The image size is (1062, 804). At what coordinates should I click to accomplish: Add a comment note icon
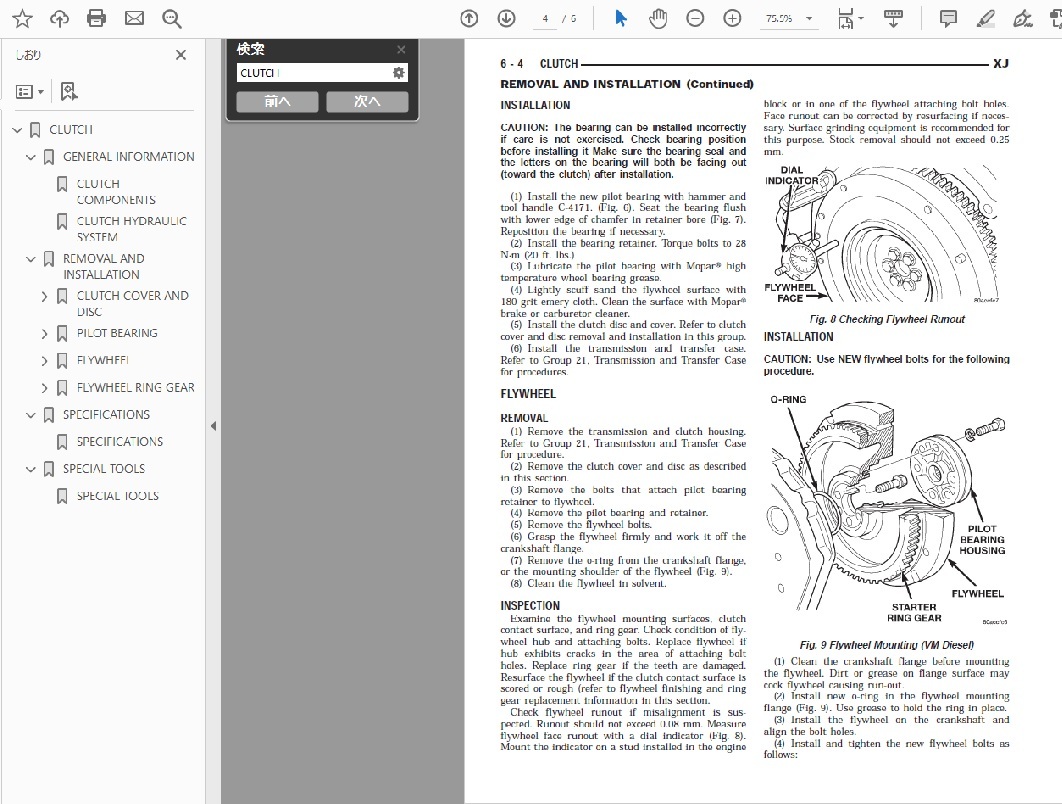pyautogui.click(x=948, y=18)
